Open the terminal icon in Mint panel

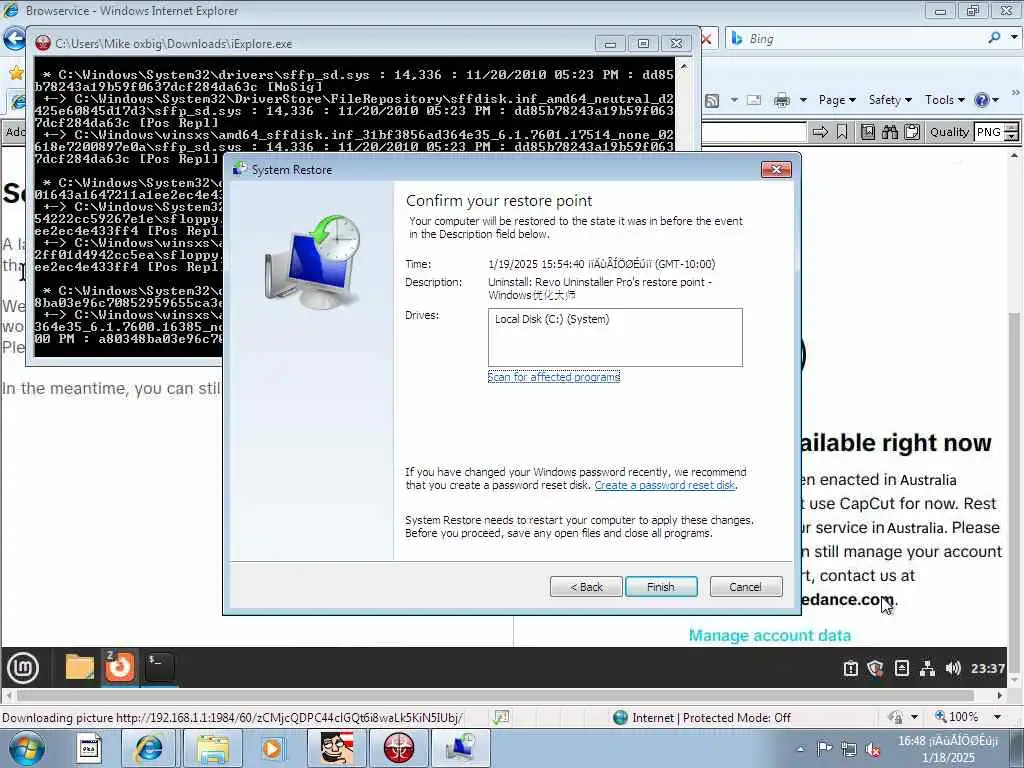[159, 667]
